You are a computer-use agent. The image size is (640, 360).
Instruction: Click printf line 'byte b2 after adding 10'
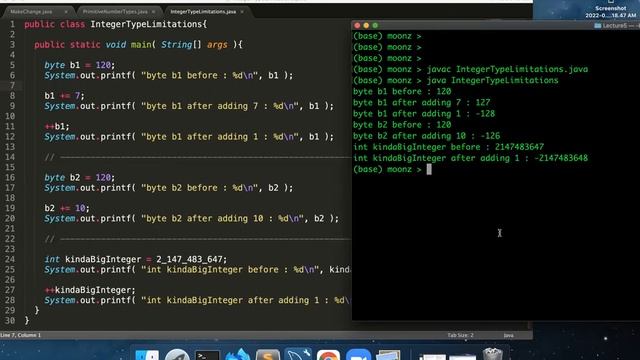tap(191, 218)
